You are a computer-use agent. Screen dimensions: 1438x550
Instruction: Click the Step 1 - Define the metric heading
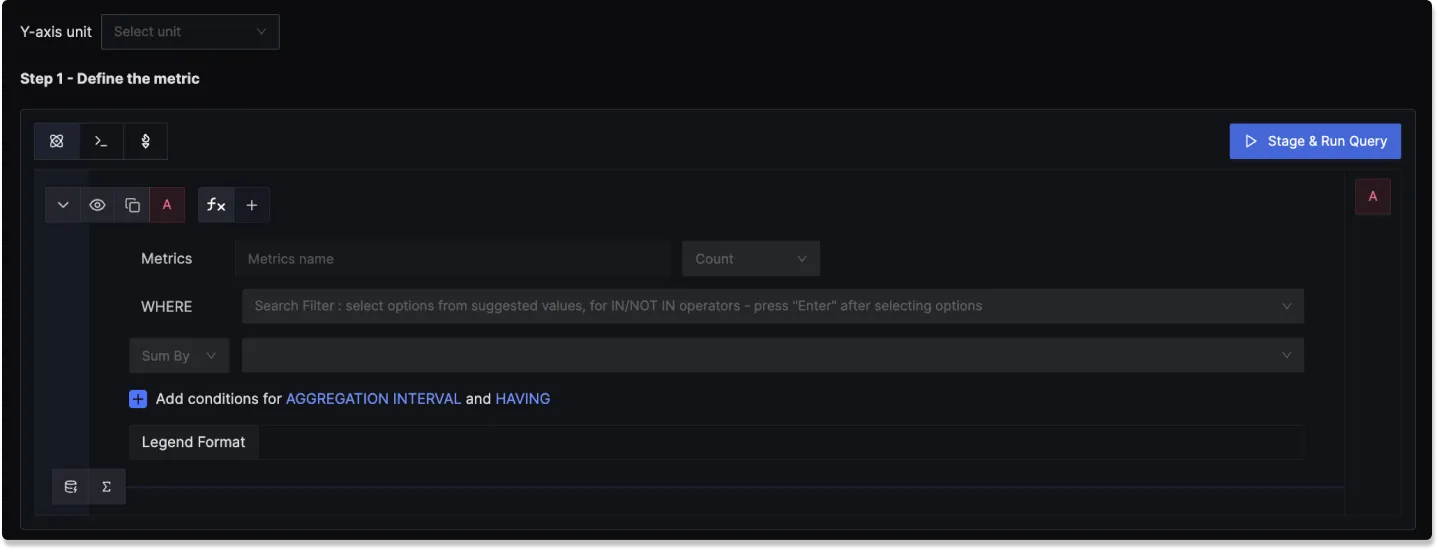coord(110,79)
